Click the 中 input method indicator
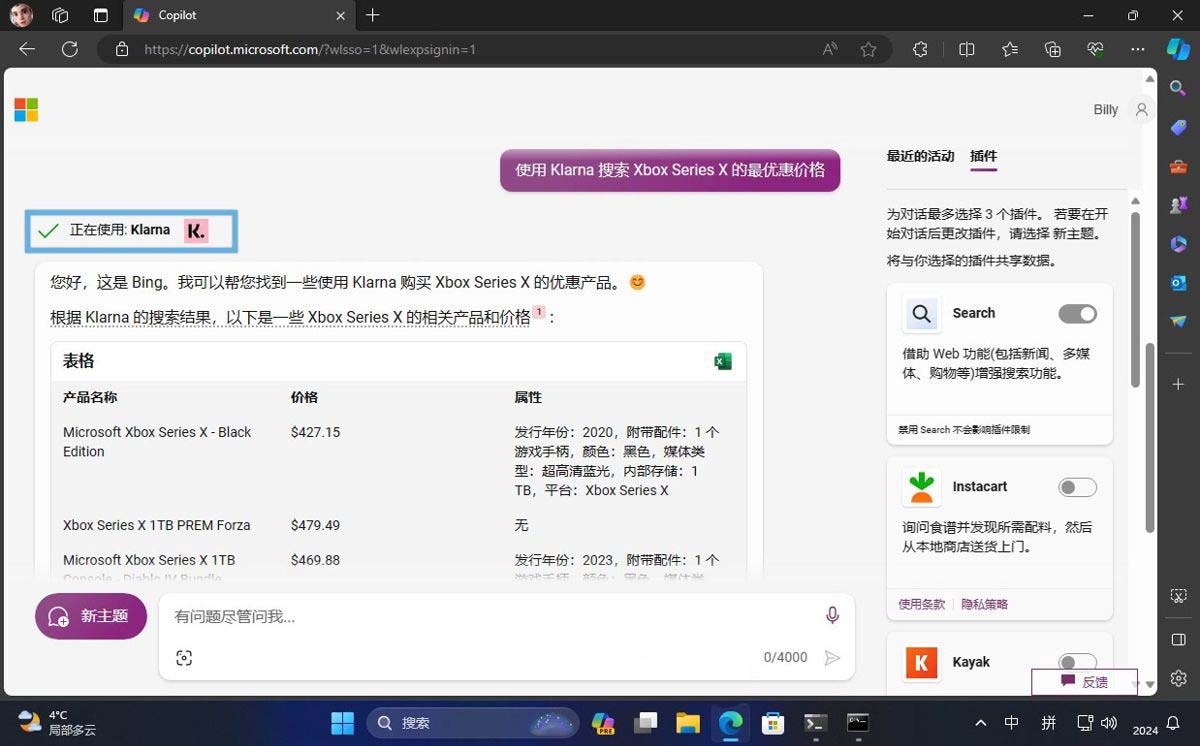1200x746 pixels. 1011,722
